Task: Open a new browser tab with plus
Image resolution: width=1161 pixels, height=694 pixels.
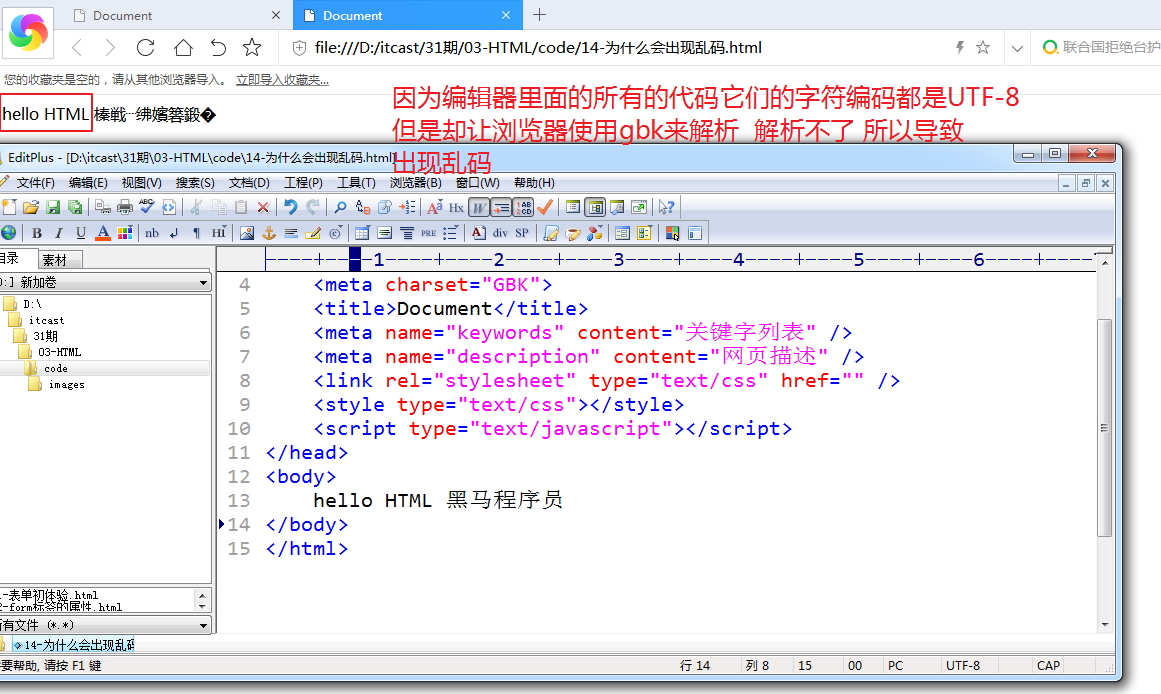Action: click(540, 15)
